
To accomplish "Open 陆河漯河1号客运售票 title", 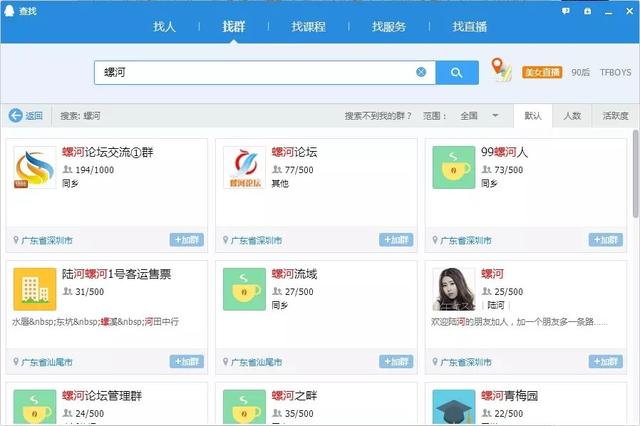I will (116, 274).
